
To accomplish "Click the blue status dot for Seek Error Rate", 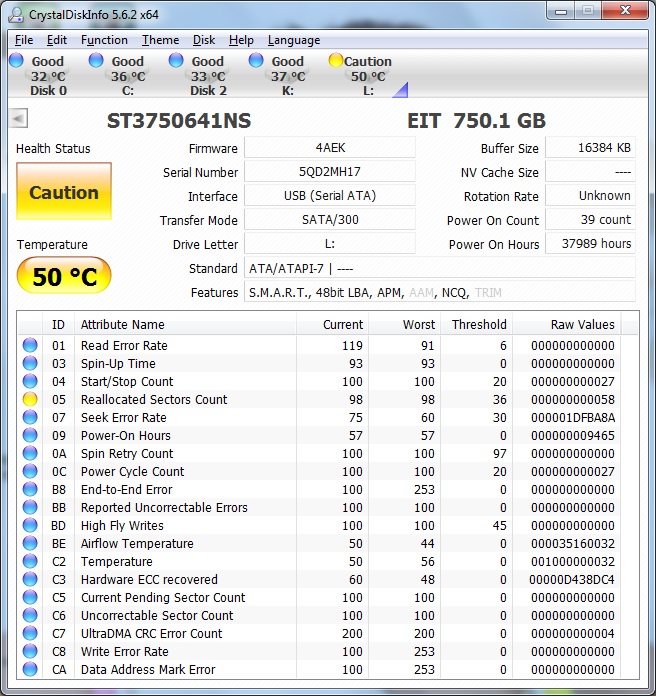I will [30, 417].
